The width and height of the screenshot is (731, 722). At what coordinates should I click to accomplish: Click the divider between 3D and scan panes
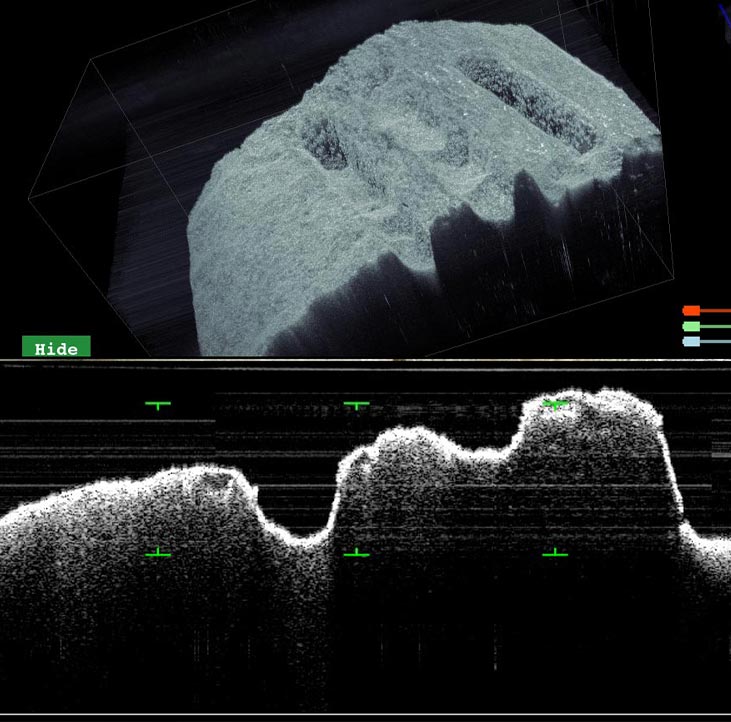click(365, 358)
